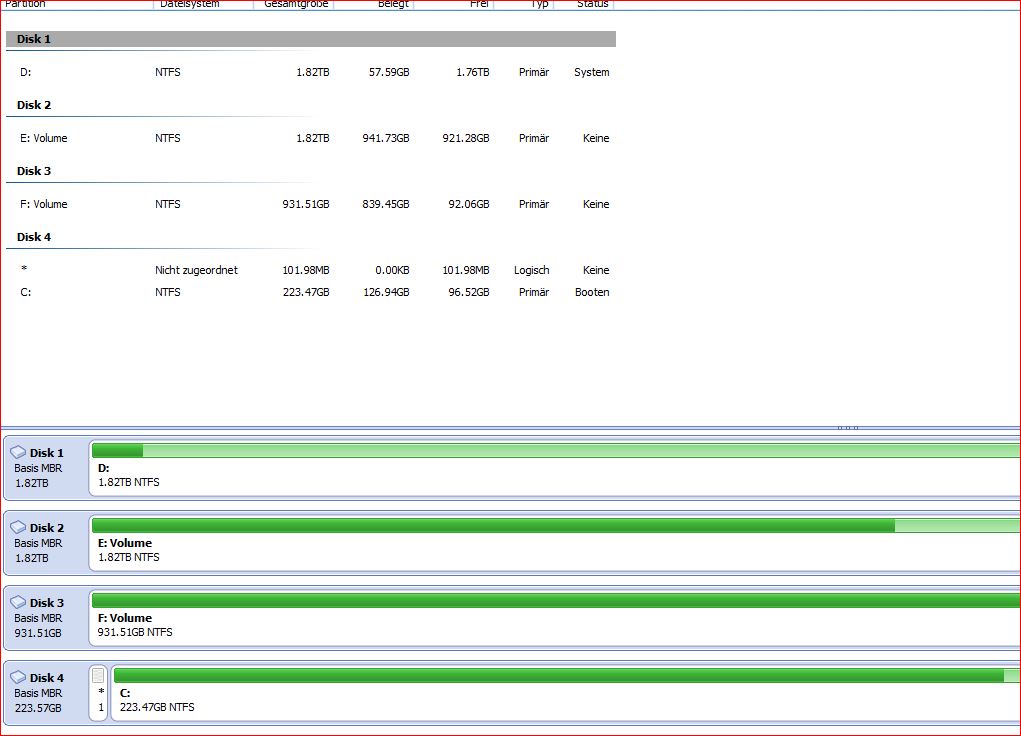Click the Disk 2 drive icon in disk map

(x=18, y=527)
